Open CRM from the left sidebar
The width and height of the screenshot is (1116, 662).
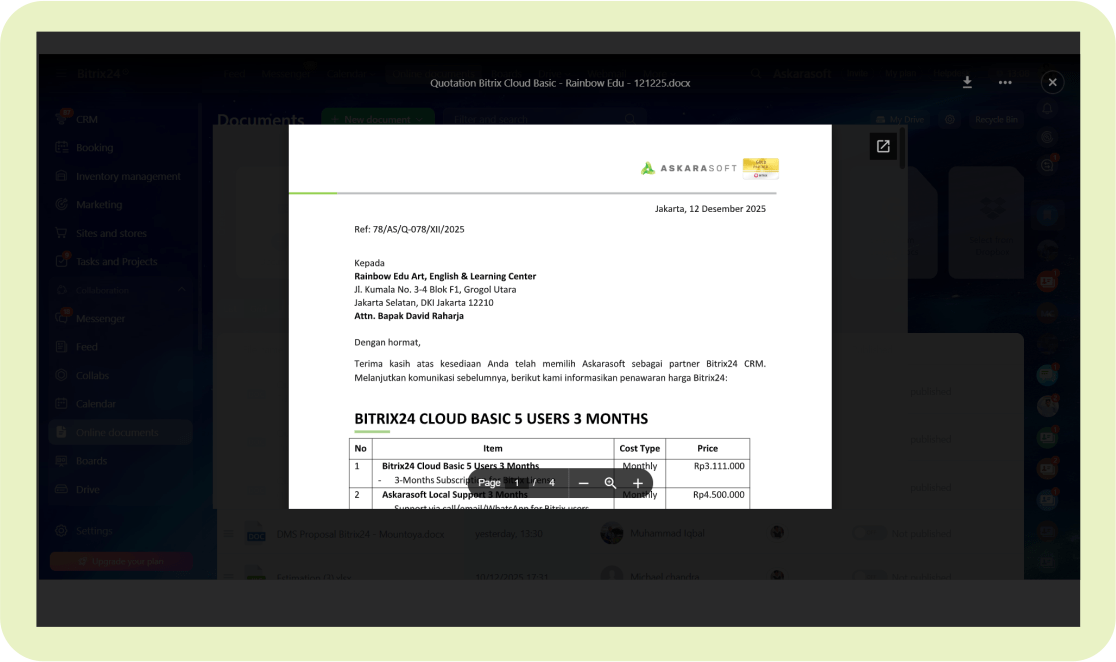click(x=86, y=119)
